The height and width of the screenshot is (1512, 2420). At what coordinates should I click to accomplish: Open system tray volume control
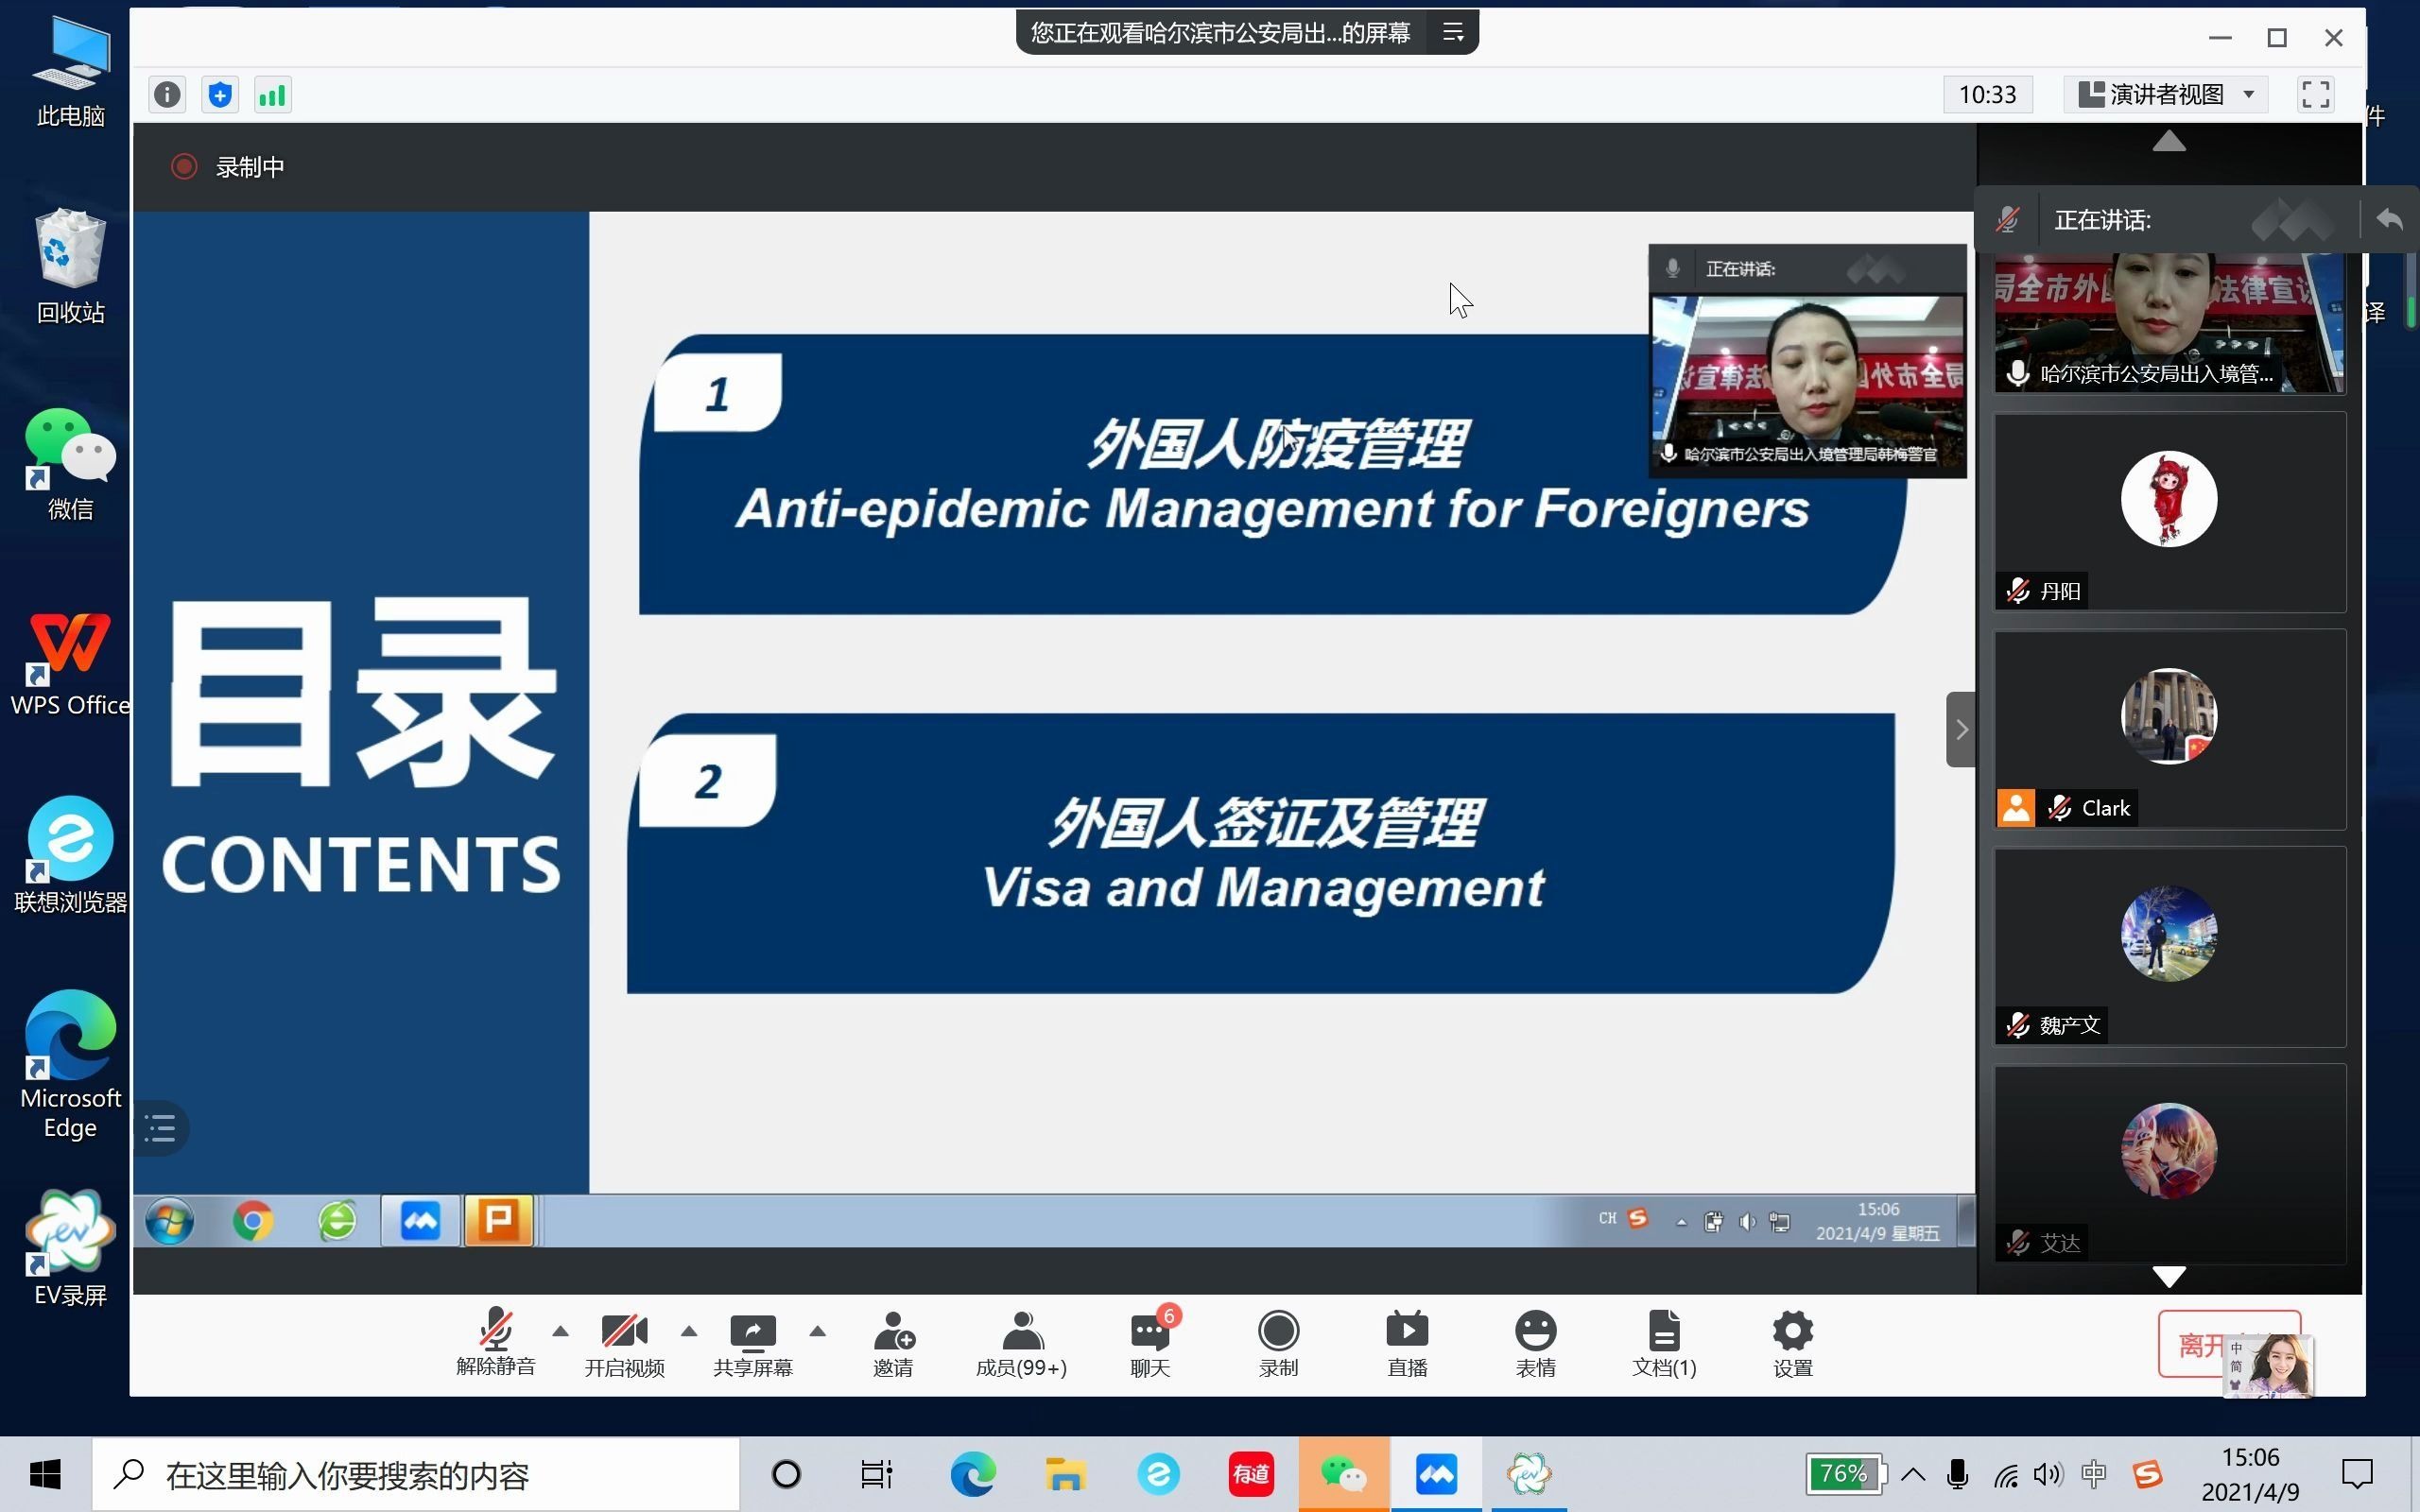[x=2047, y=1474]
